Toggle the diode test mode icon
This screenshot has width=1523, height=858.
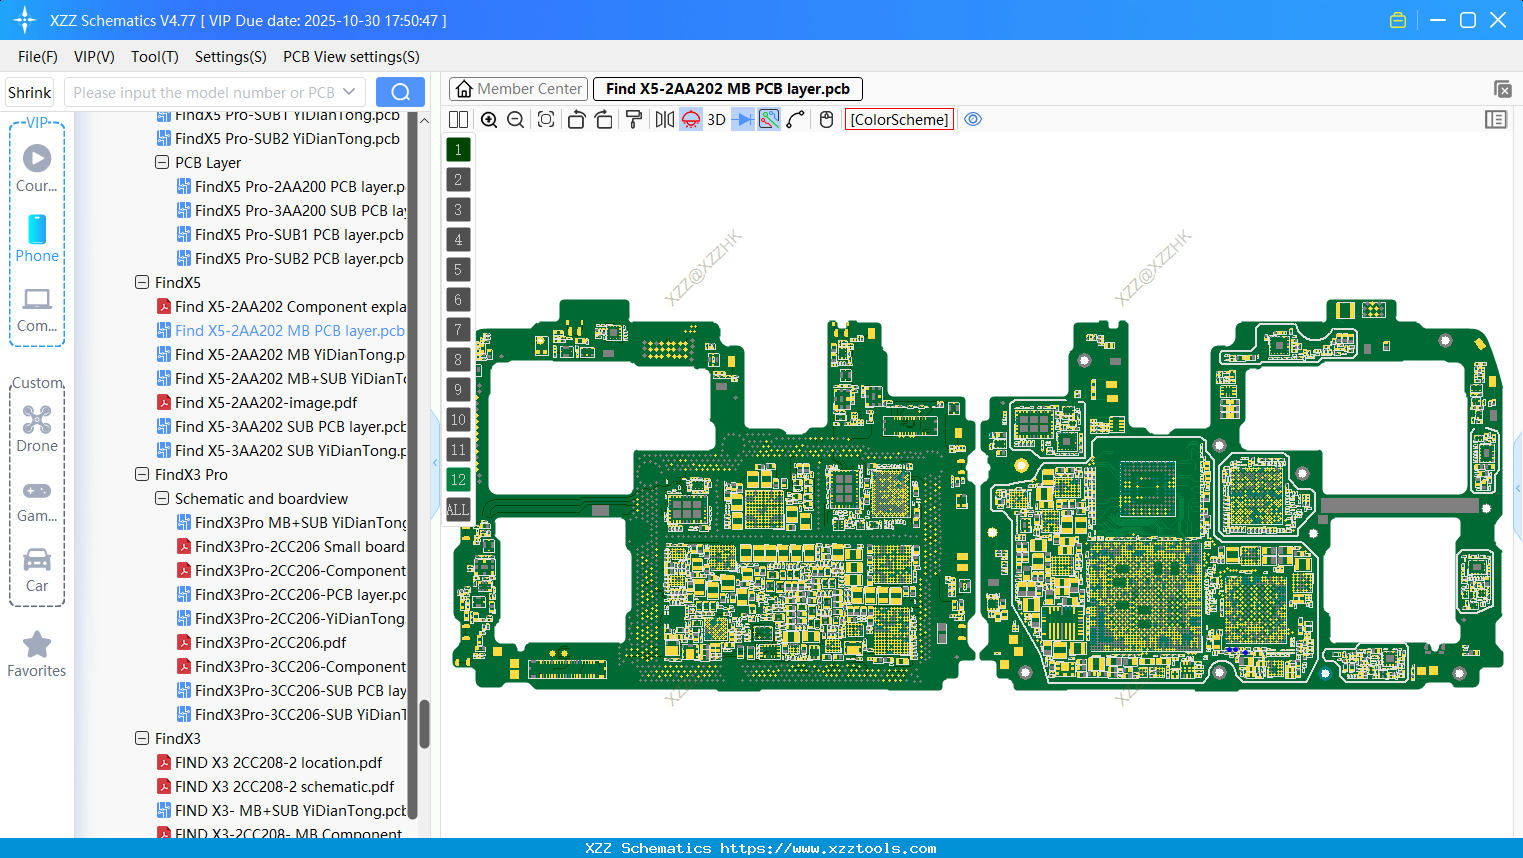(x=741, y=119)
